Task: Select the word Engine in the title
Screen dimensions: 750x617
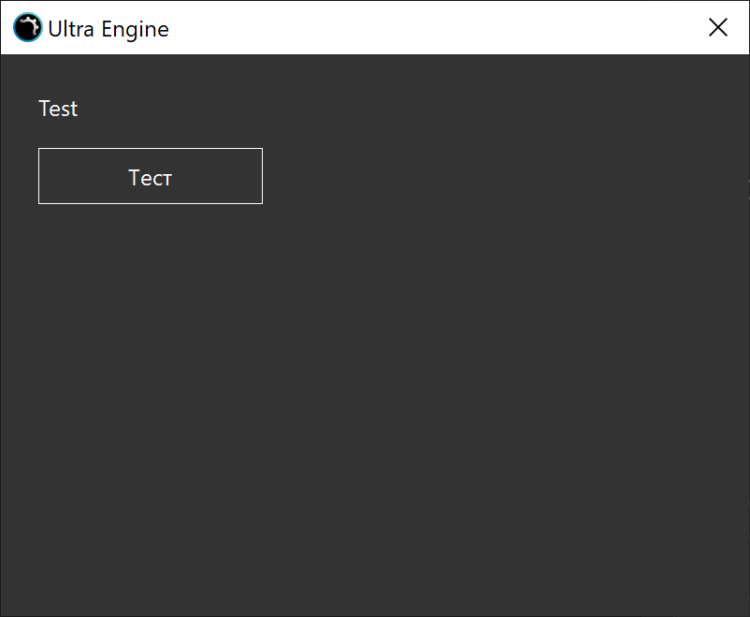Action: coord(135,29)
